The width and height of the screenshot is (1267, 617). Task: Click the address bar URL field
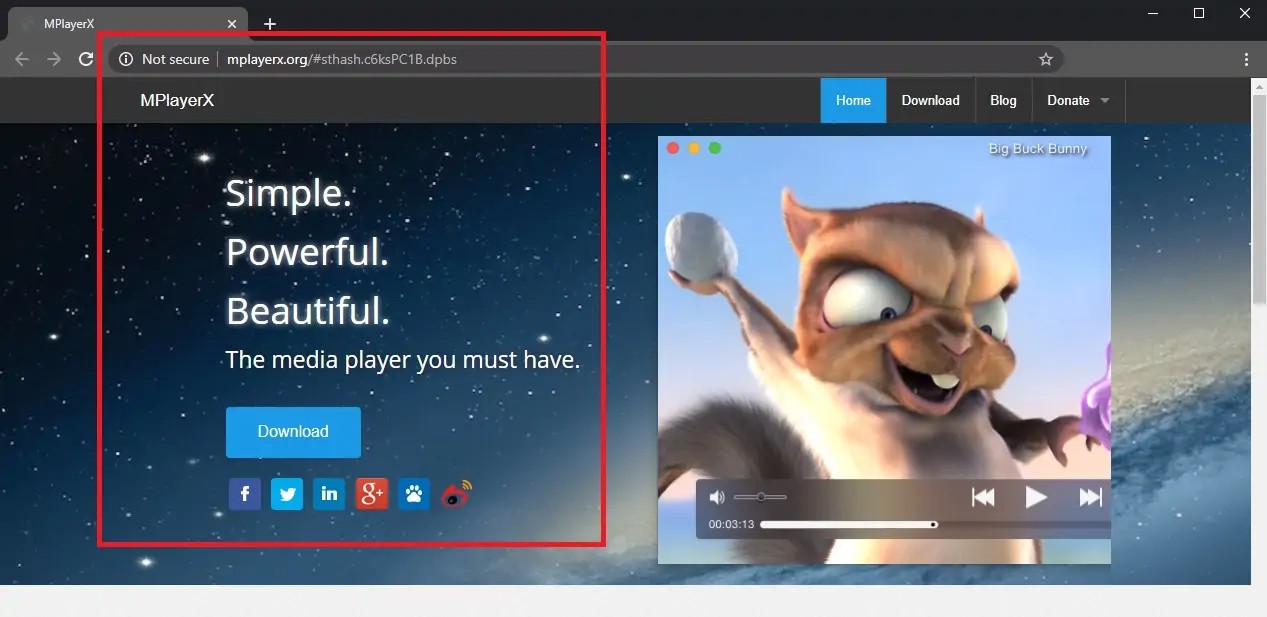(585, 59)
